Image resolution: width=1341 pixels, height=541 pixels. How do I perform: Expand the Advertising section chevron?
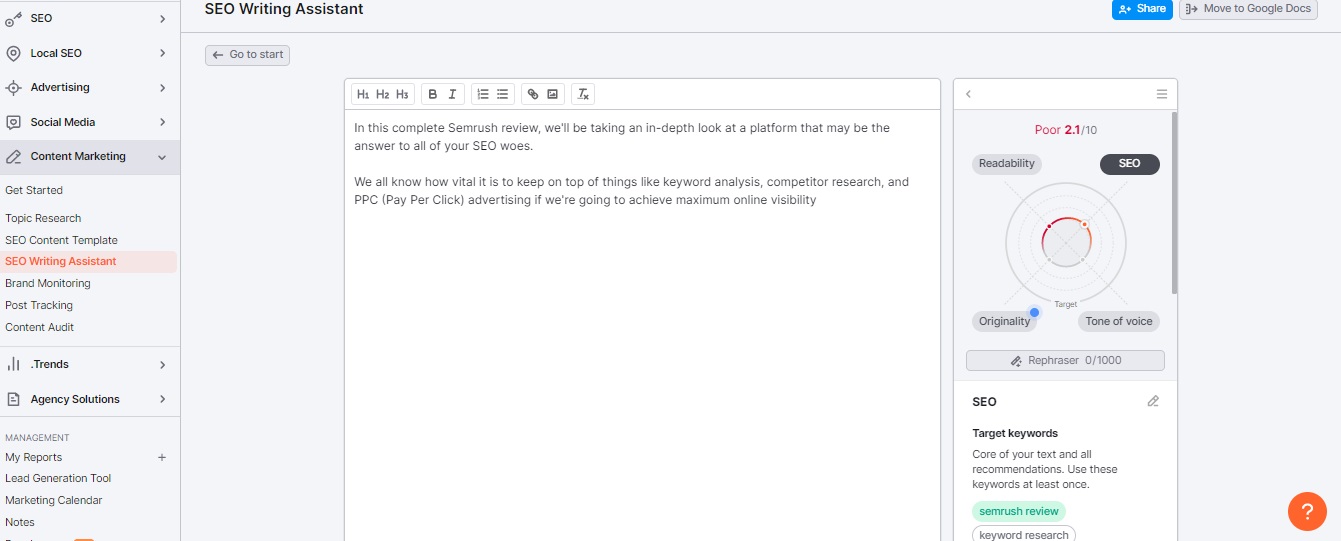162,88
